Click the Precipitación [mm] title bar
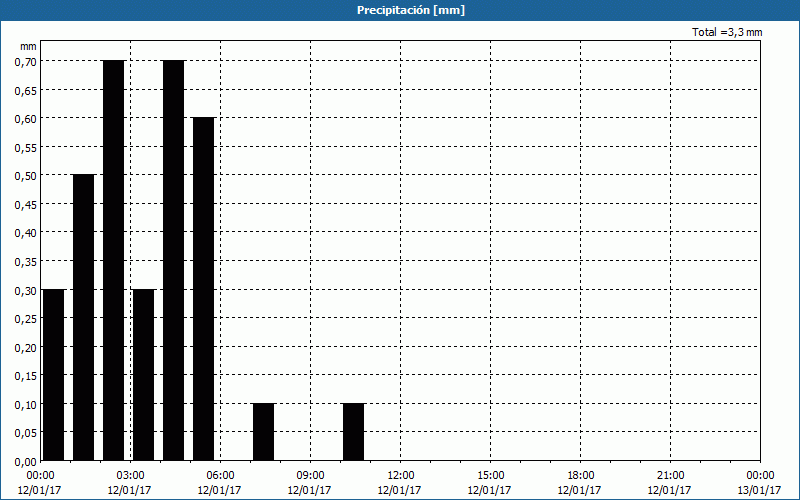Viewport: 800px width, 500px height. 400,10
